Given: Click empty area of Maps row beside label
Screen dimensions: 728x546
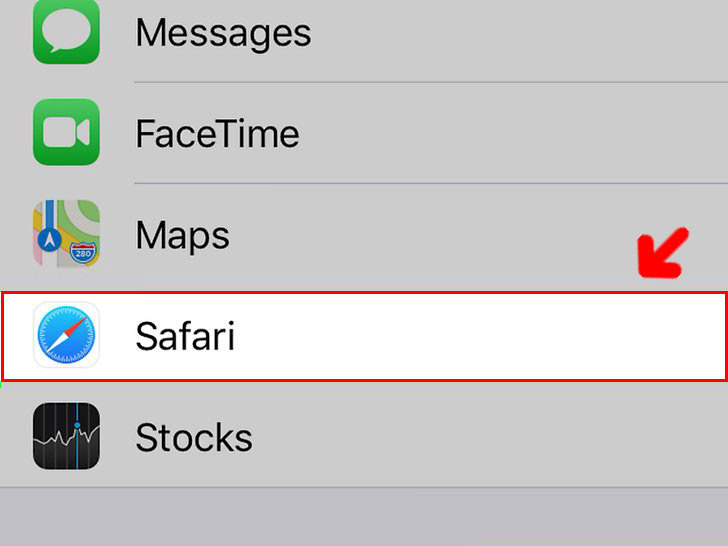Looking at the screenshot, I should click(x=418, y=236).
